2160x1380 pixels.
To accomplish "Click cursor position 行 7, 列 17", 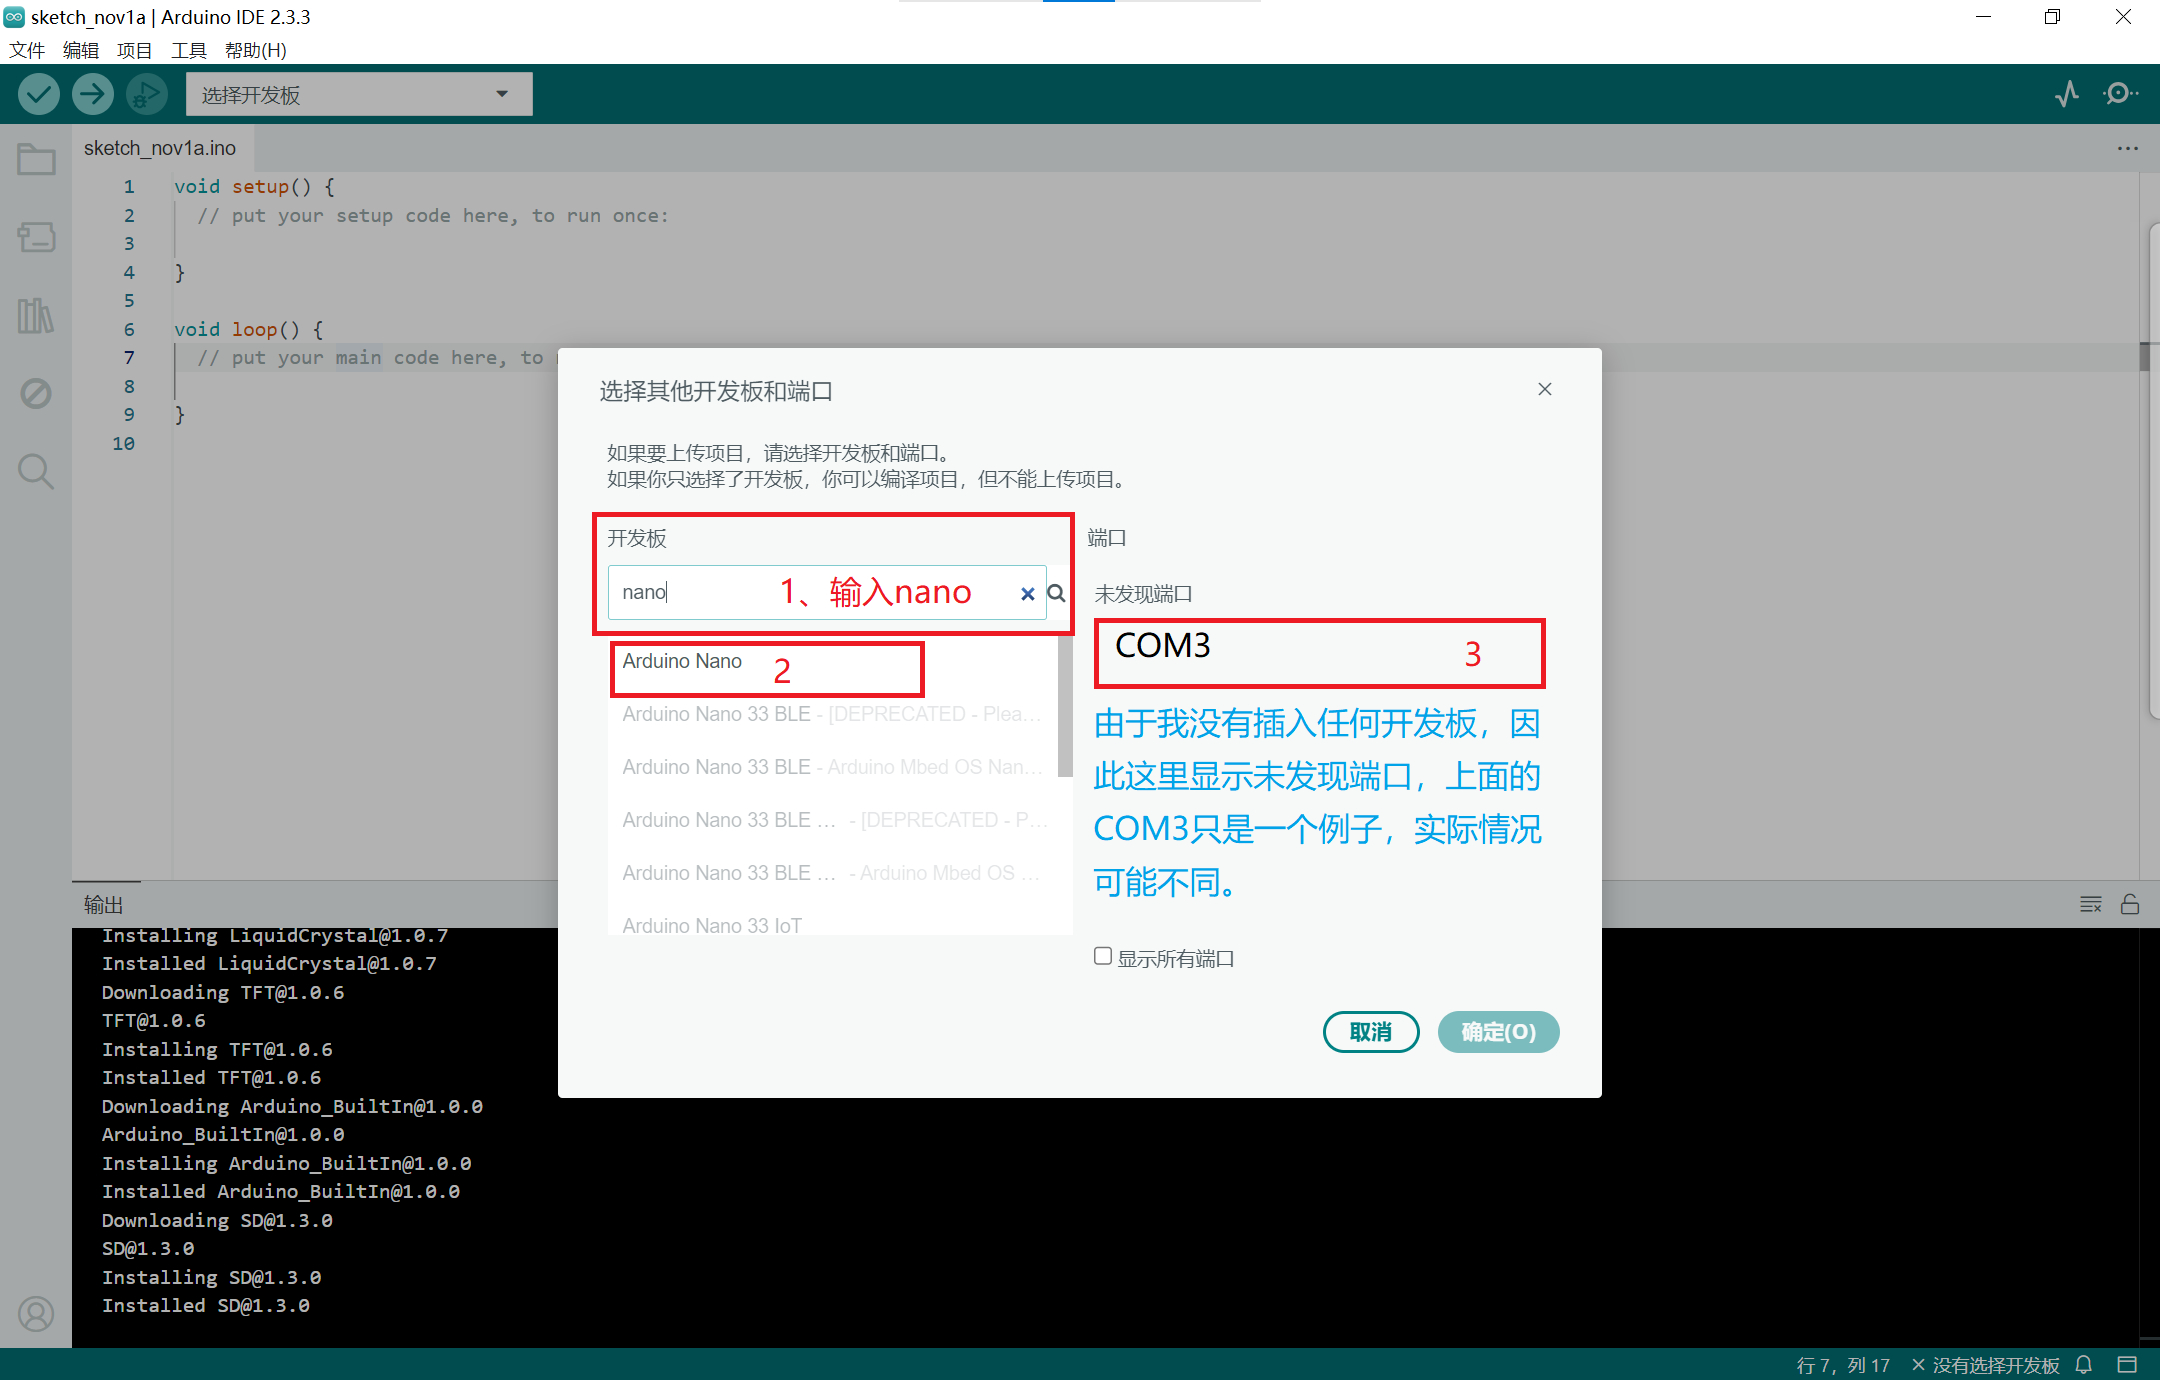I will [x=1843, y=1365].
